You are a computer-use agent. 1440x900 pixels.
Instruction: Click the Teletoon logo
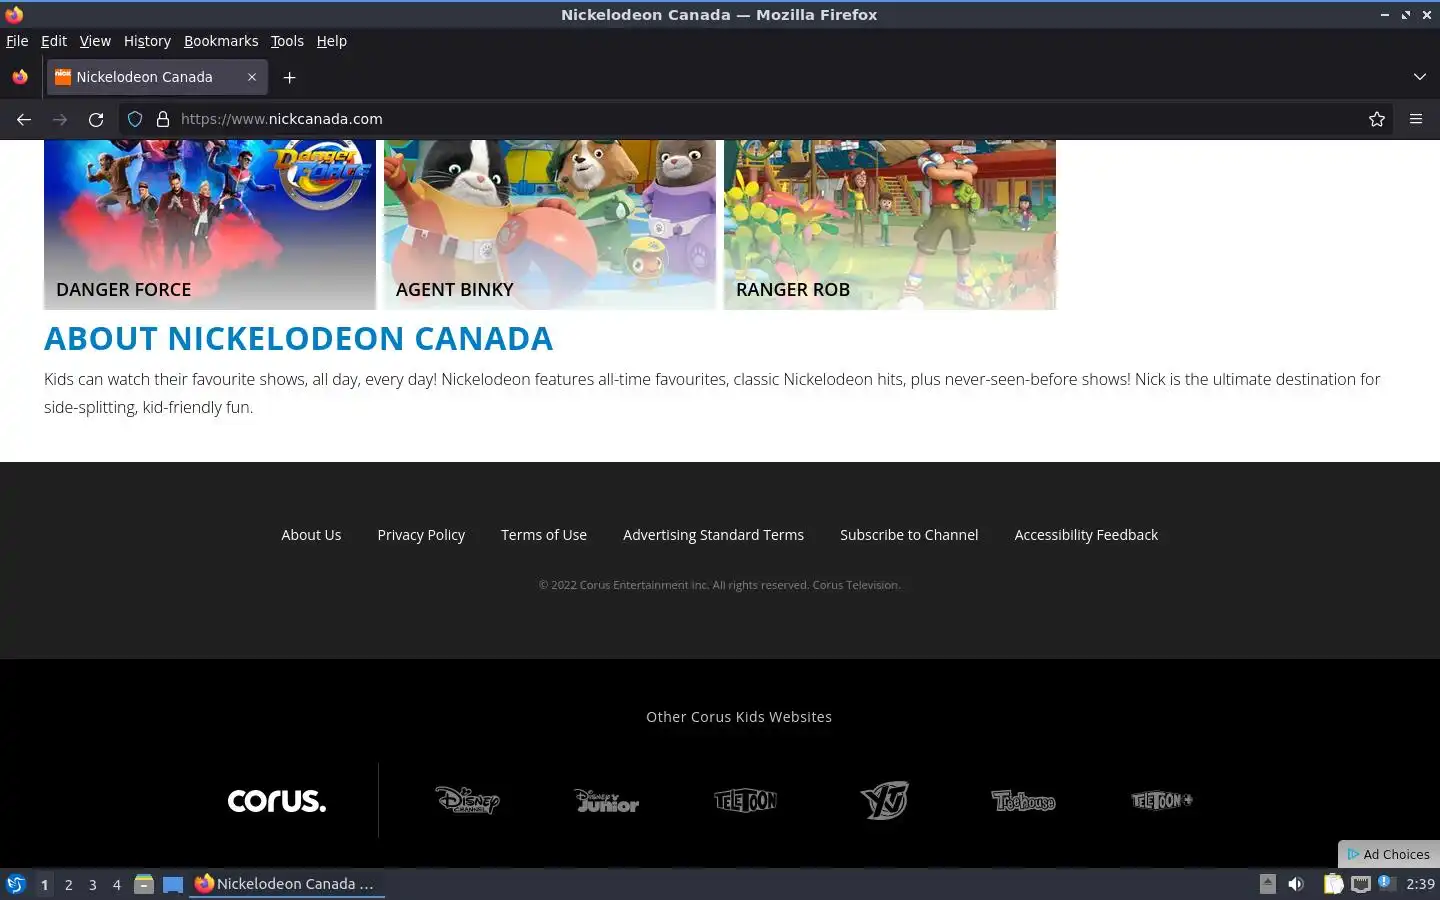pyautogui.click(x=745, y=800)
